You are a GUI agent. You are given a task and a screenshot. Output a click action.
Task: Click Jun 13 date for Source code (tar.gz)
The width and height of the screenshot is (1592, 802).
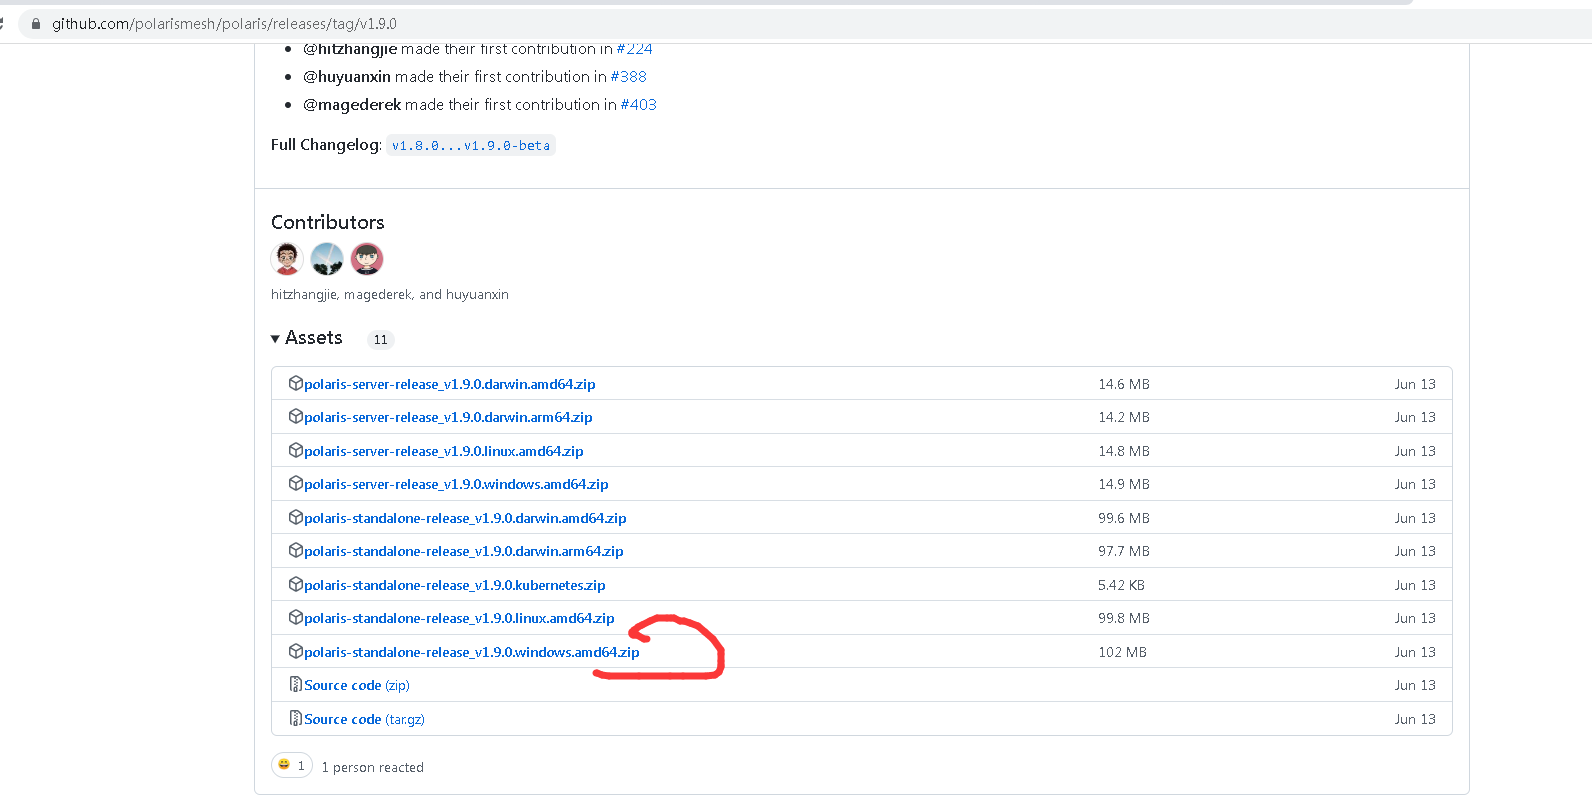click(1415, 719)
